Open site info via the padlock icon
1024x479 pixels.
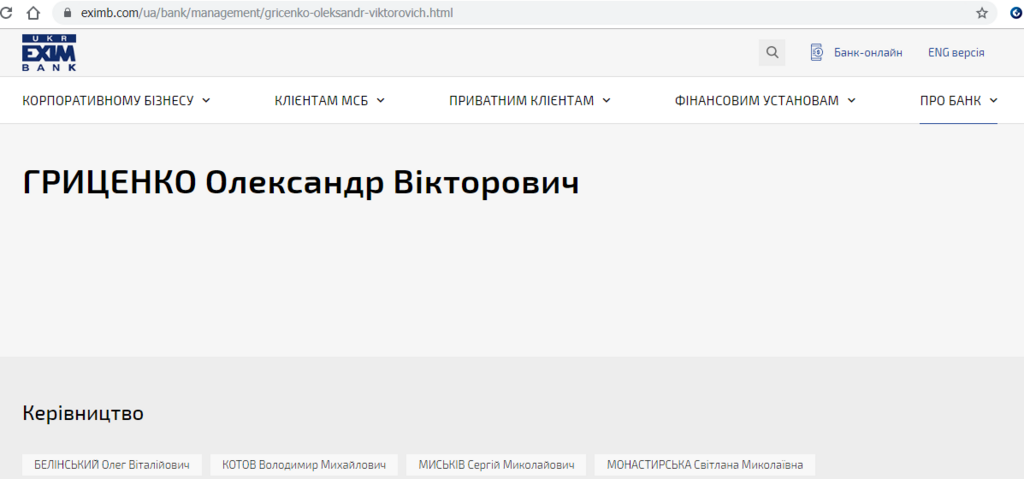pyautogui.click(x=68, y=14)
